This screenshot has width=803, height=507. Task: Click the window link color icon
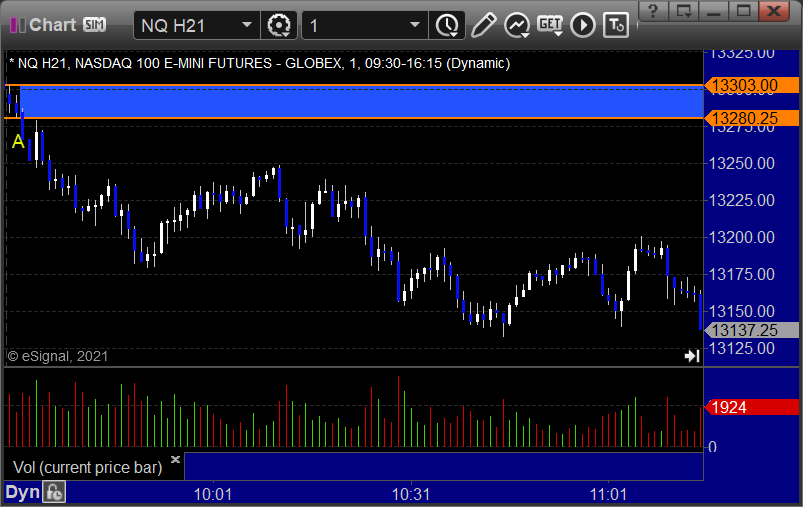coord(17,25)
